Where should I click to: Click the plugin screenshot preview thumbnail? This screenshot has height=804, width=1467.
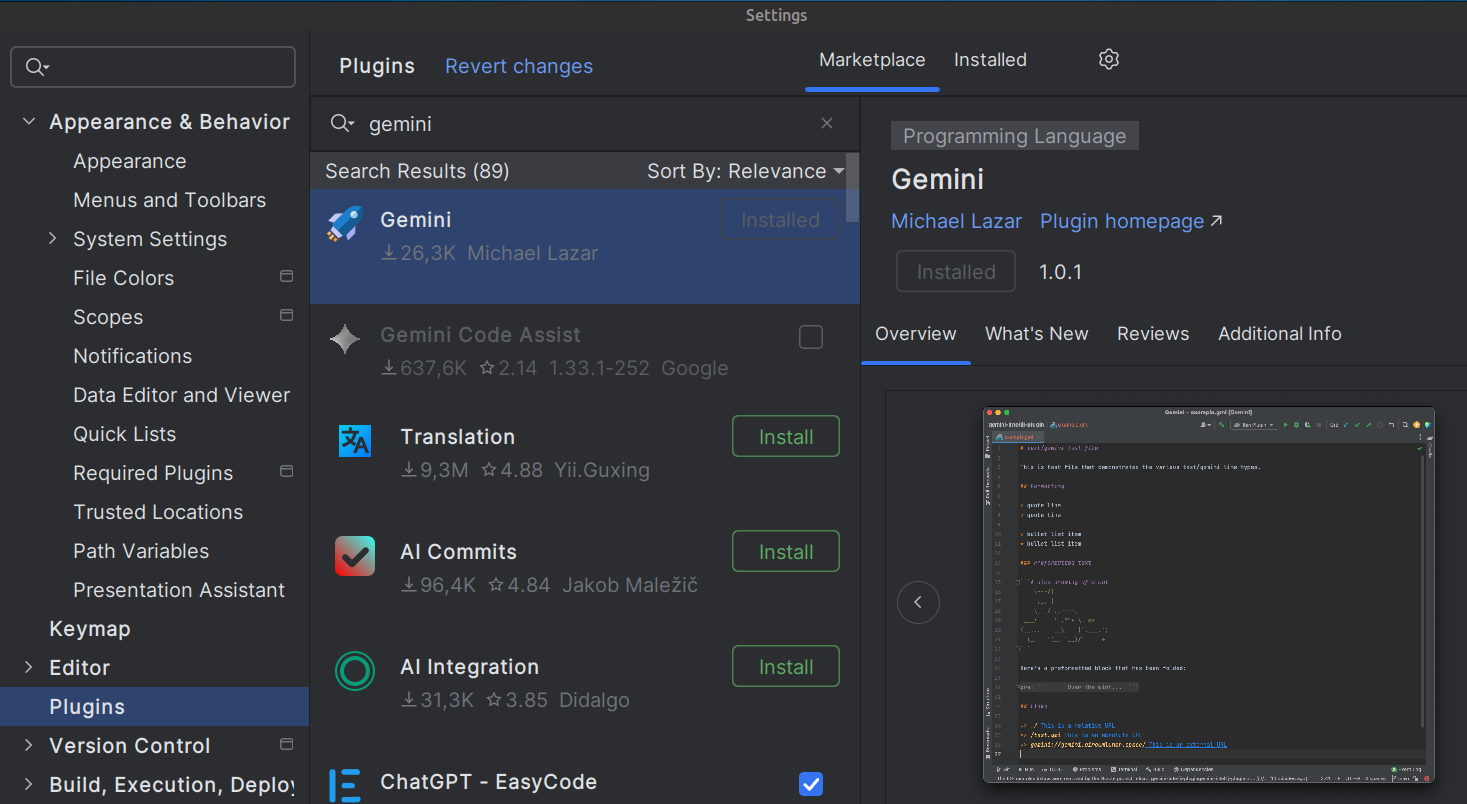[1208, 595]
